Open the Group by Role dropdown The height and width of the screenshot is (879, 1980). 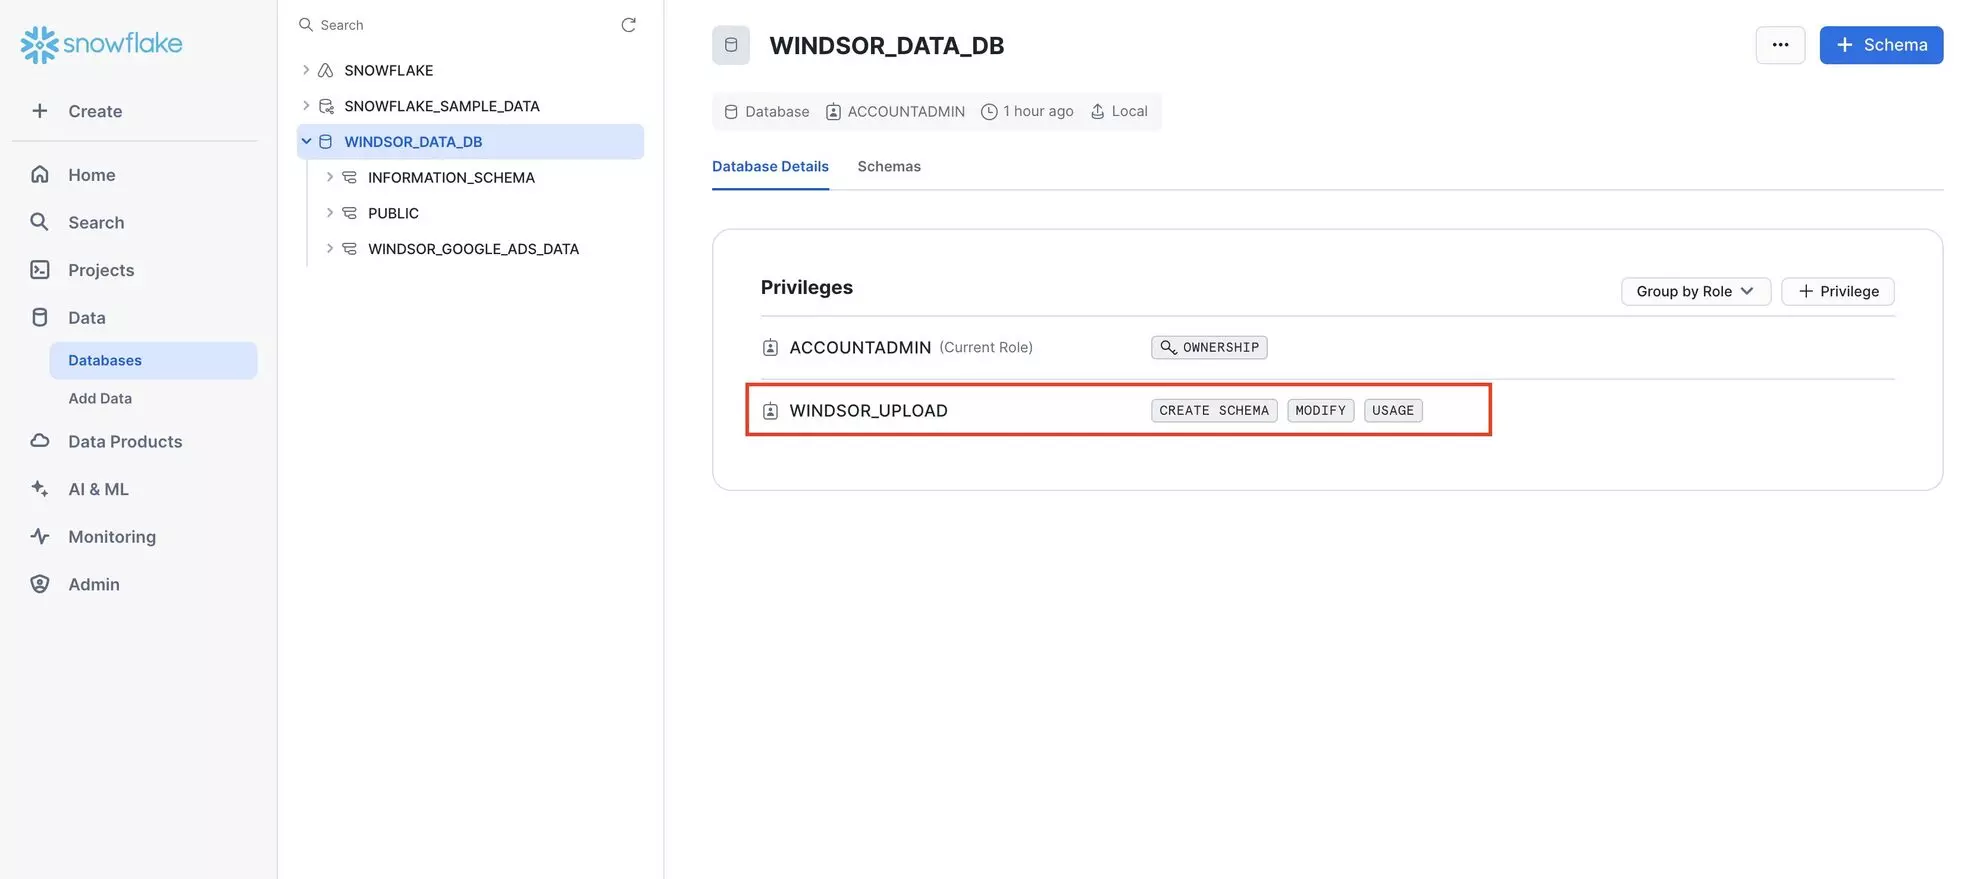pyautogui.click(x=1696, y=291)
